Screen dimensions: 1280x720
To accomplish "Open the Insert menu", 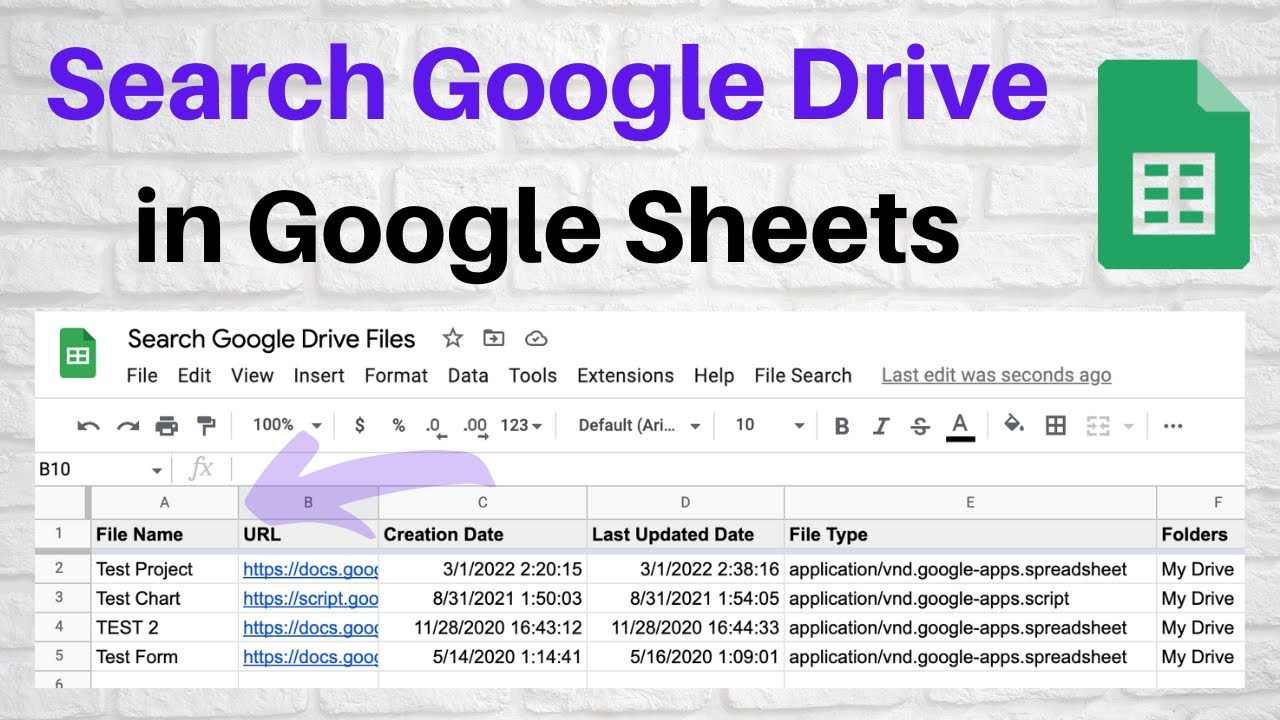I will click(x=319, y=376).
